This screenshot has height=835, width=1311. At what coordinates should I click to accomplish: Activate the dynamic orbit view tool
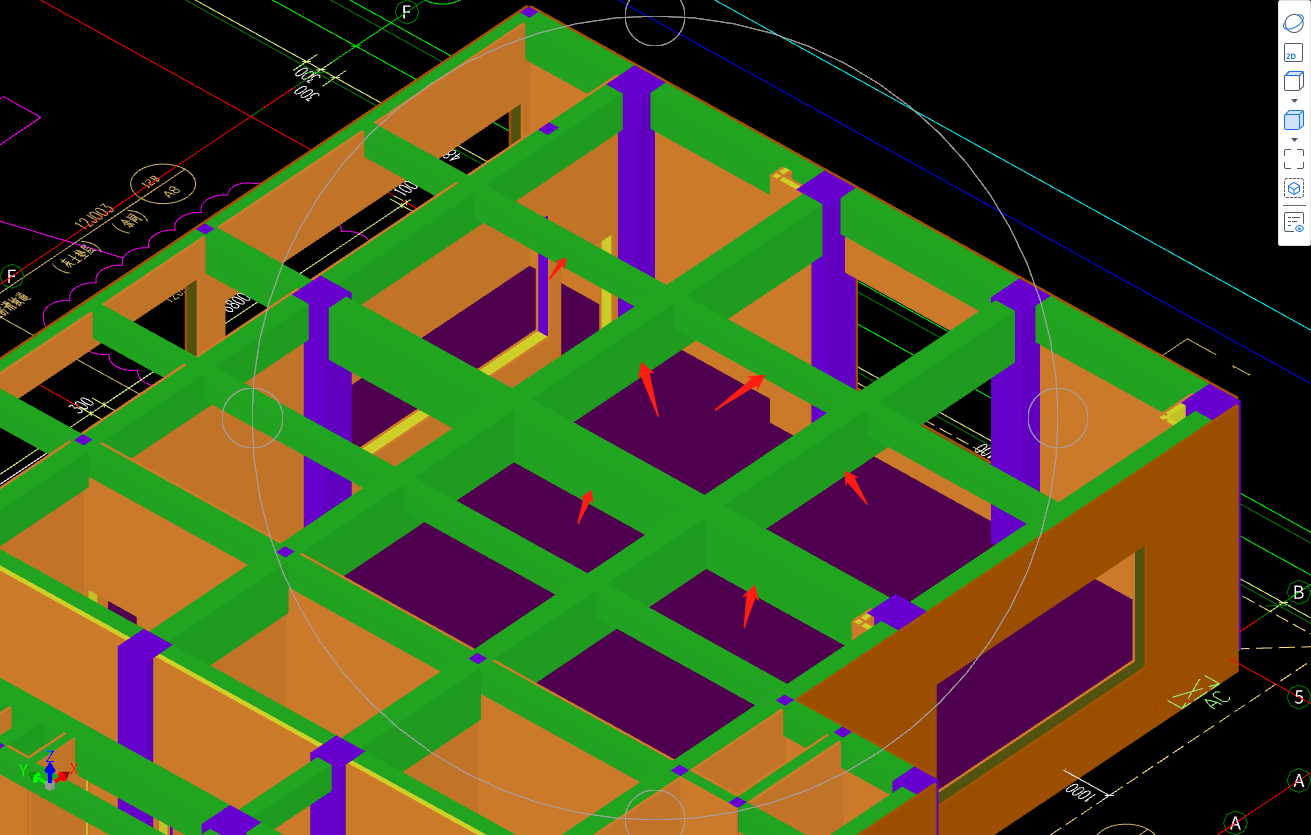1293,24
